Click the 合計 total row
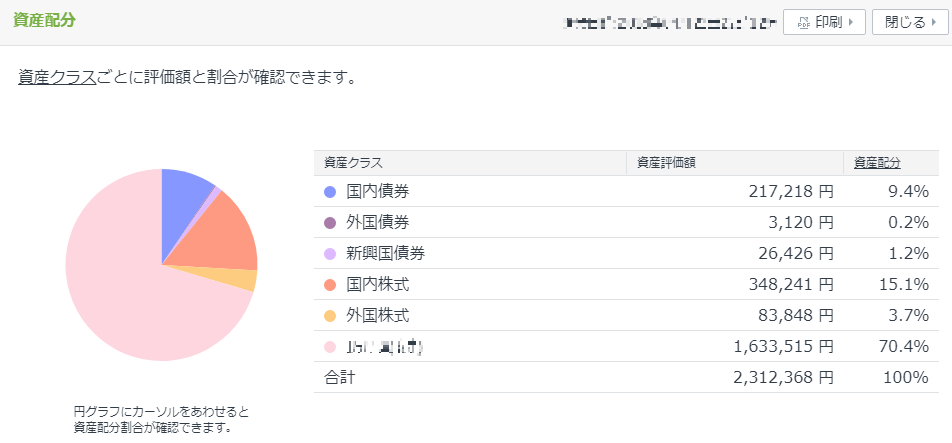The width and height of the screenshot is (952, 443). 626,377
